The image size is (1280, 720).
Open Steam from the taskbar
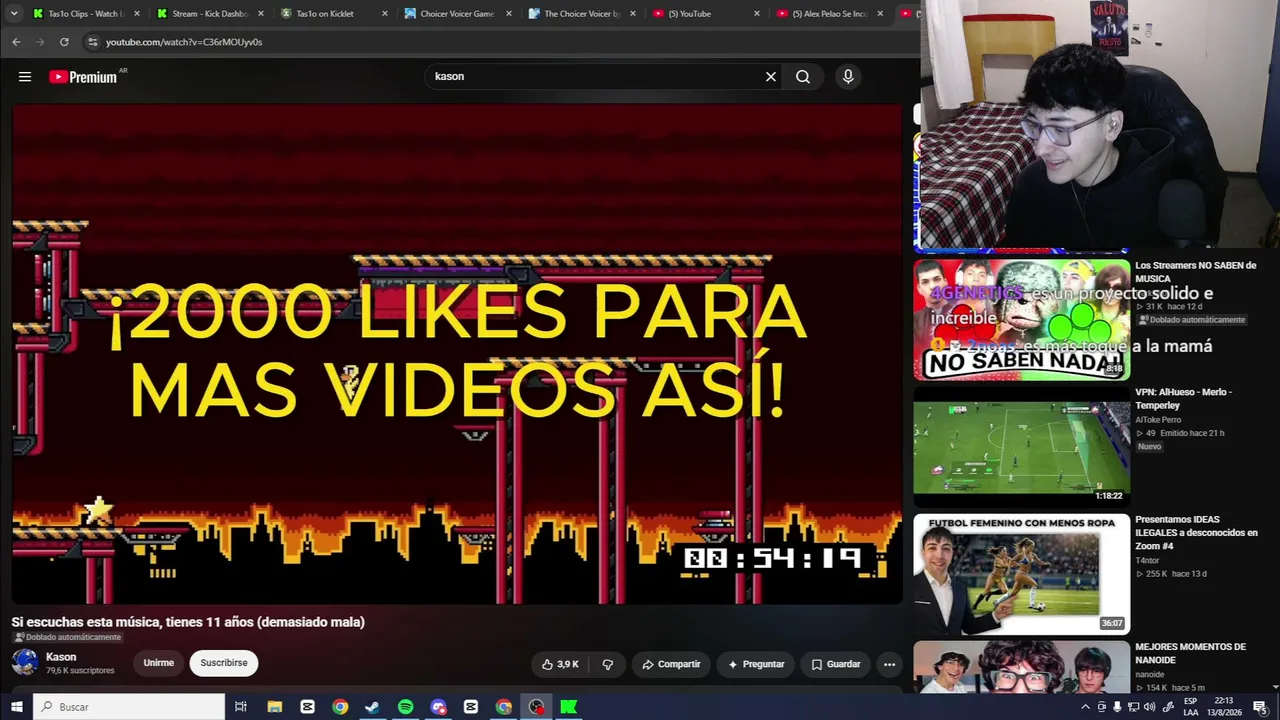tap(372, 707)
